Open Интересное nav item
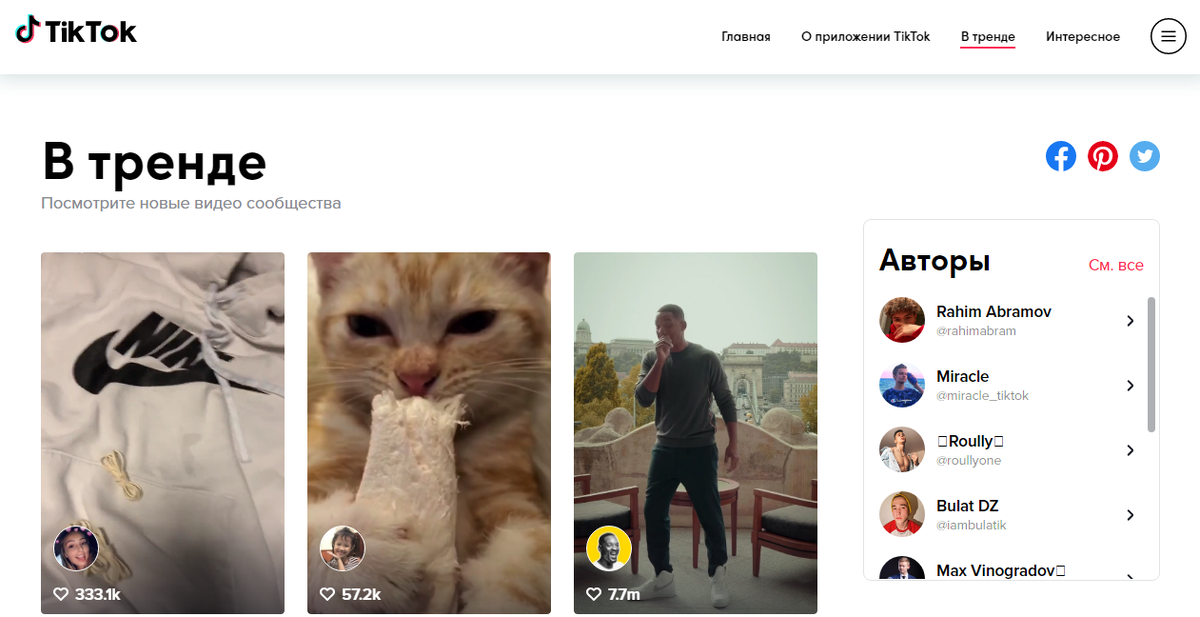This screenshot has width=1200, height=617. click(x=1083, y=37)
